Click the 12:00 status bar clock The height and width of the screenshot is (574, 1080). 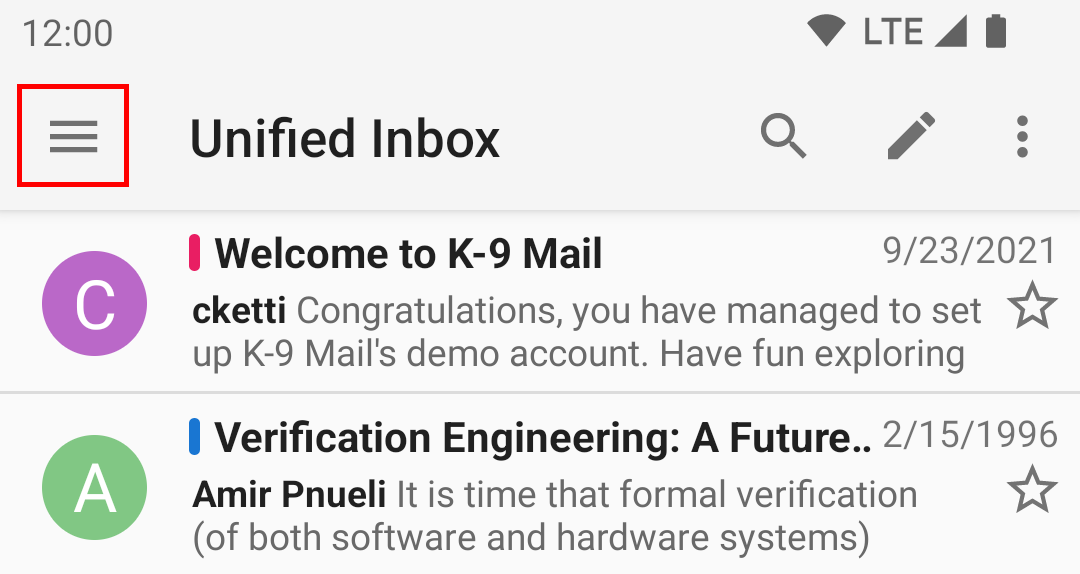(68, 33)
